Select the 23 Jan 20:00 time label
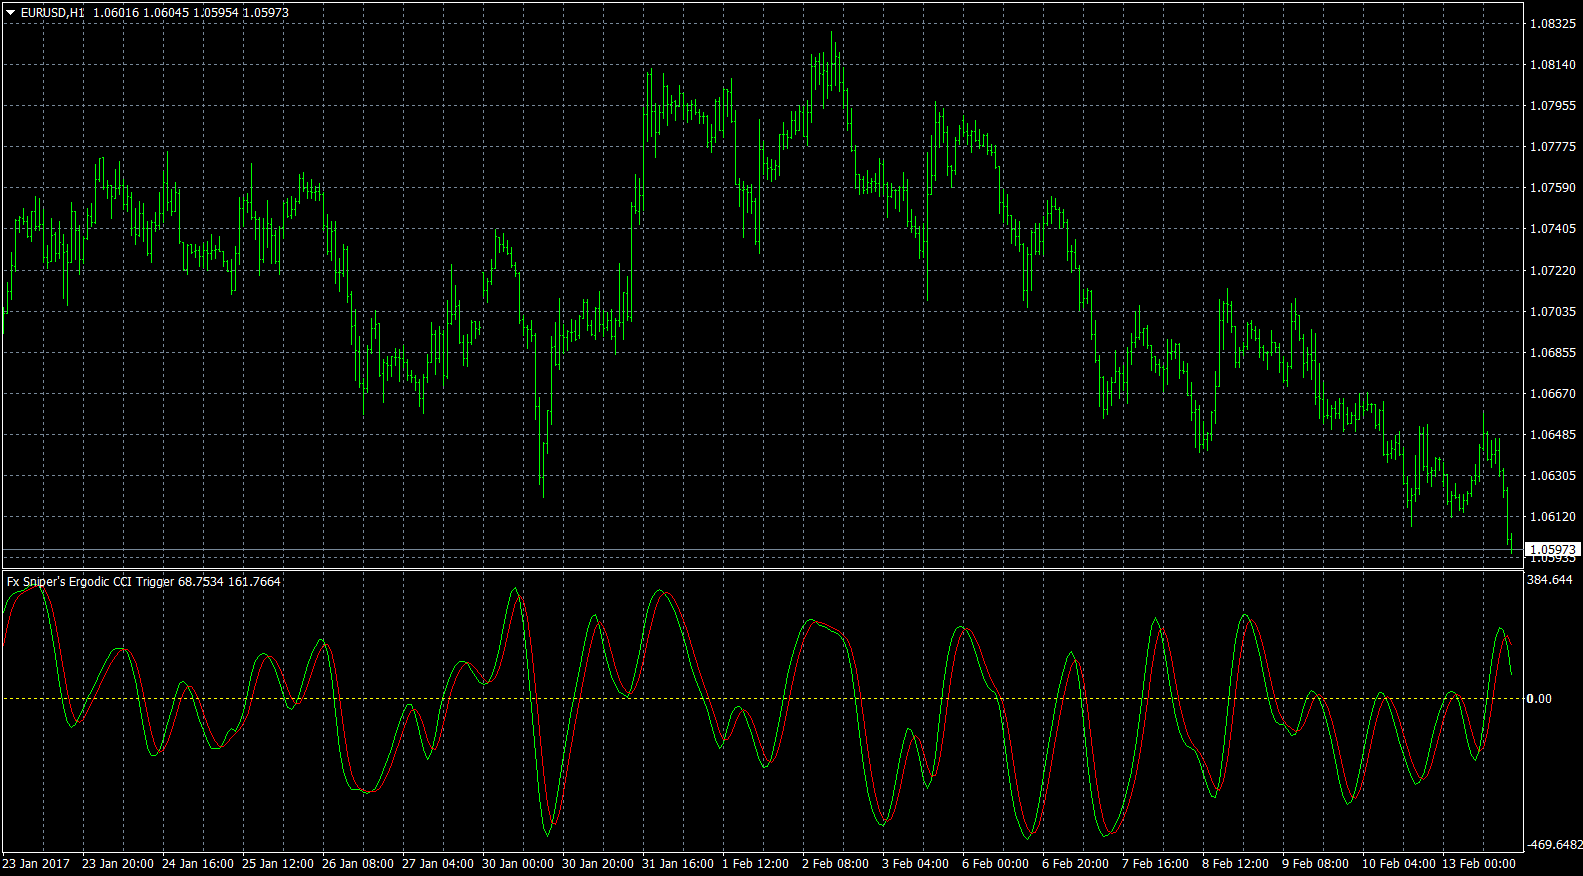1583x876 pixels. pos(118,864)
